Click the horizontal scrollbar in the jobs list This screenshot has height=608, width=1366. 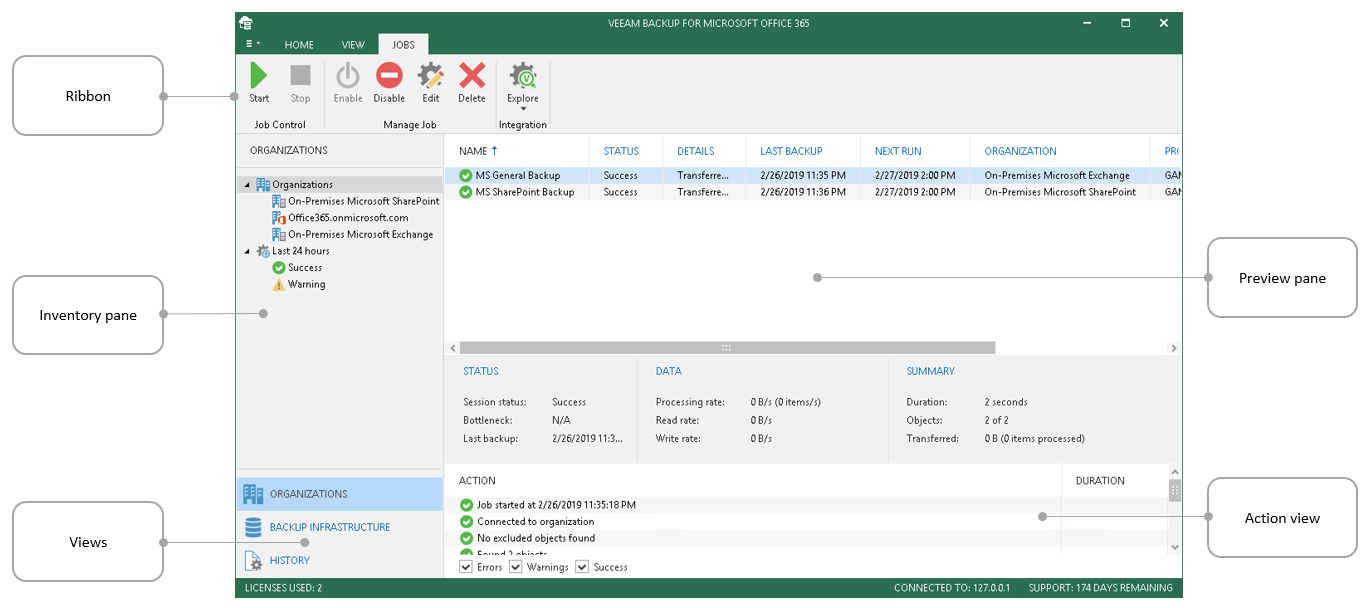[x=726, y=348]
